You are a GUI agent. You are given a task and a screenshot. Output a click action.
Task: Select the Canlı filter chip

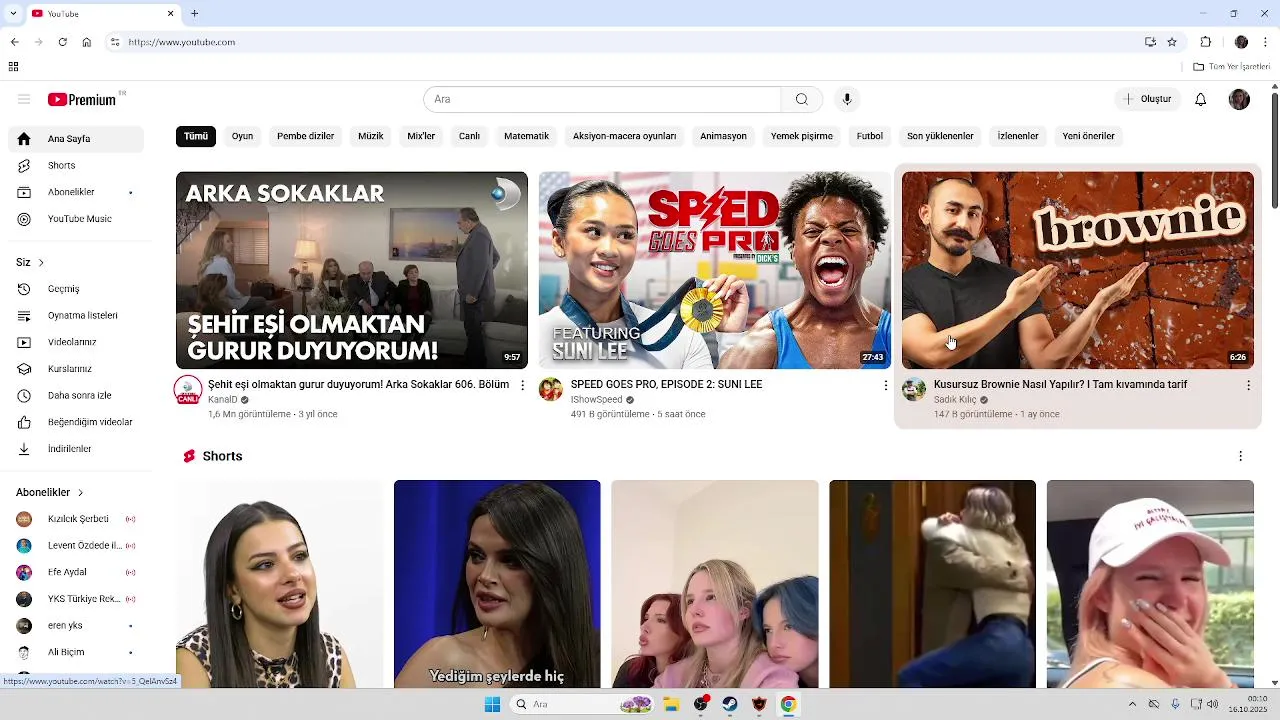click(469, 136)
